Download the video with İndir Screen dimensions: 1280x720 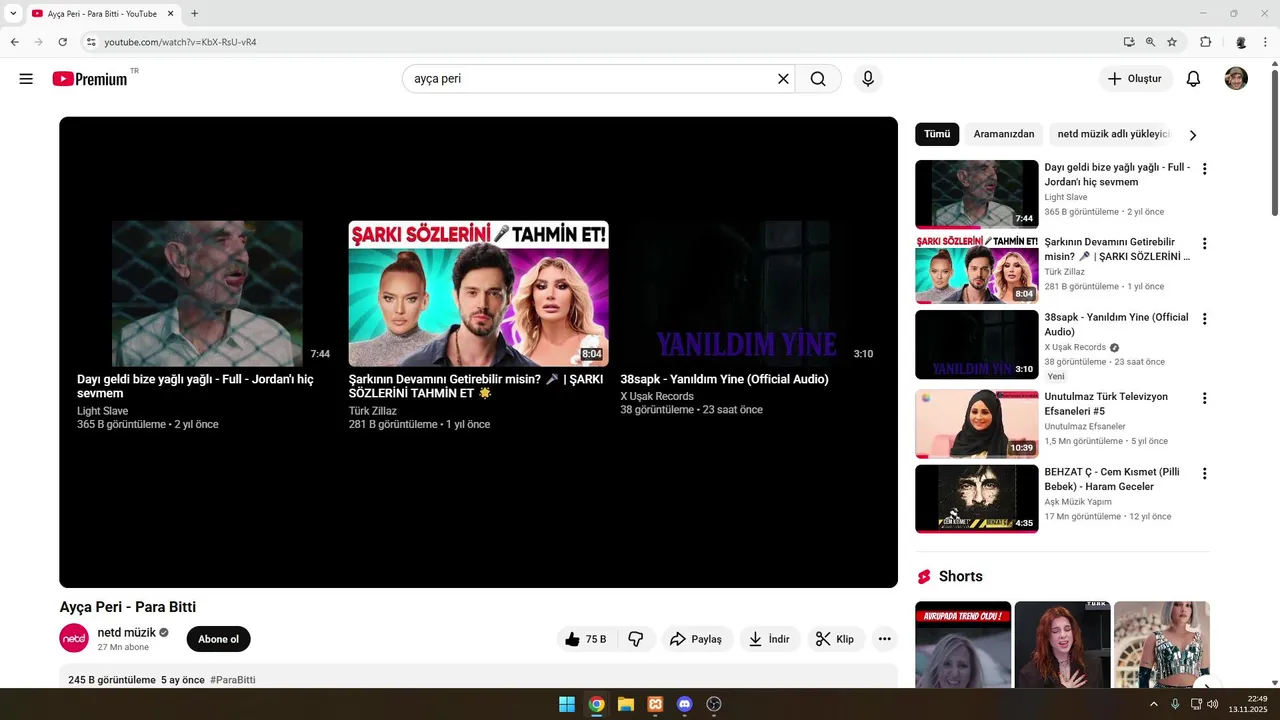[x=769, y=639]
